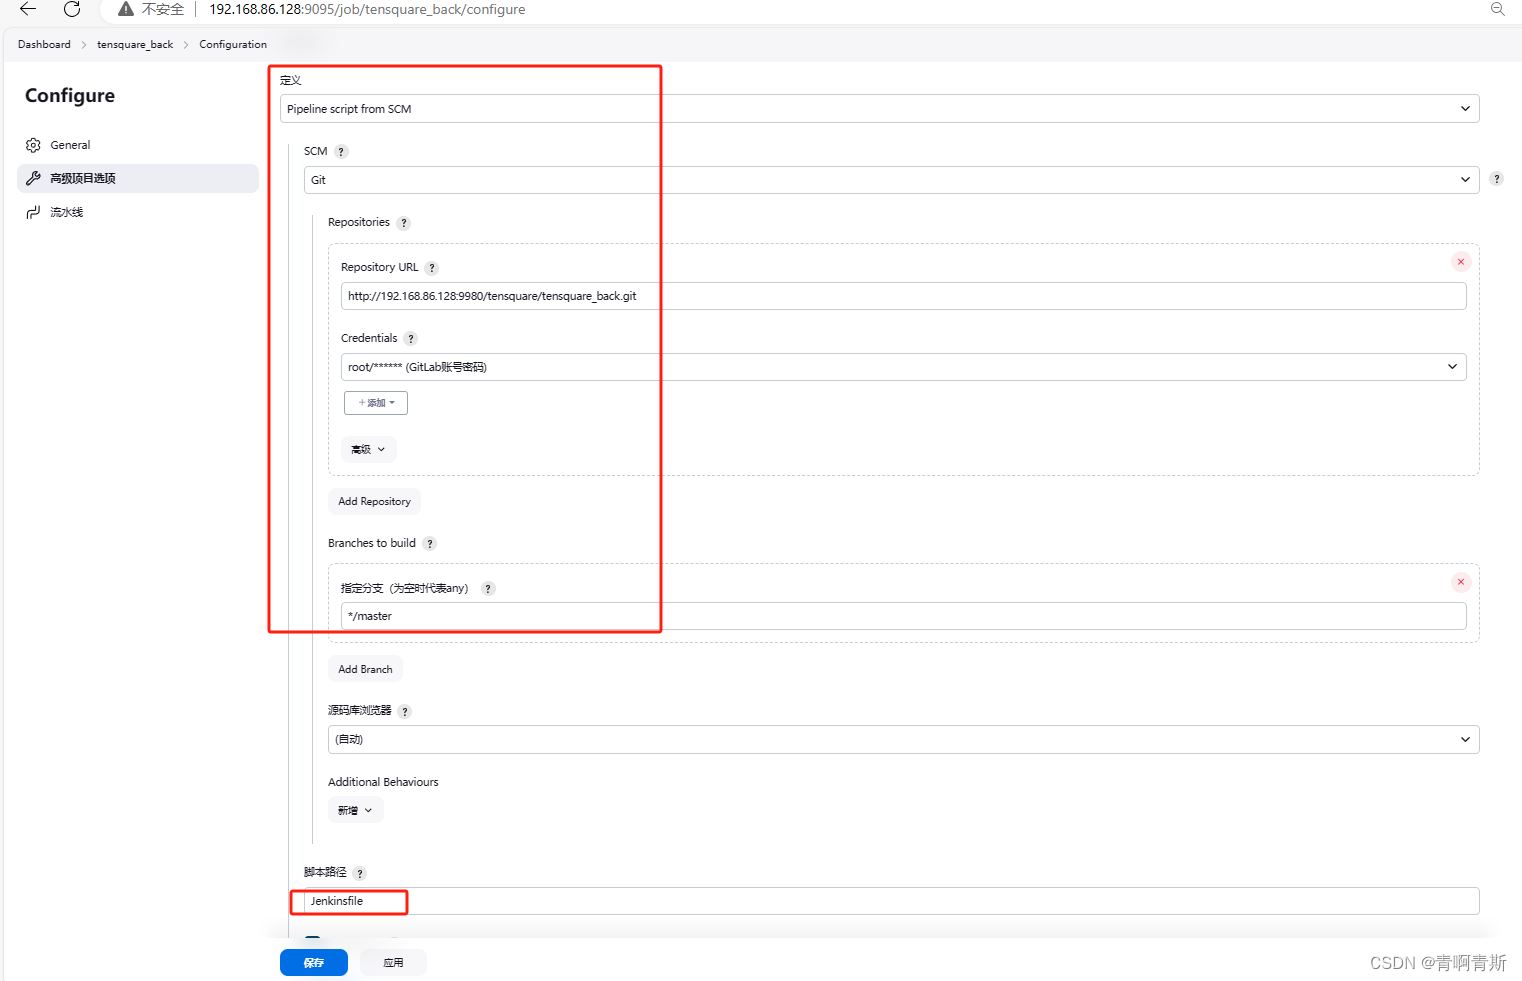This screenshot has width=1522, height=981.
Task: Select the wrench icon for 高级项目选项
Action: click(x=33, y=178)
